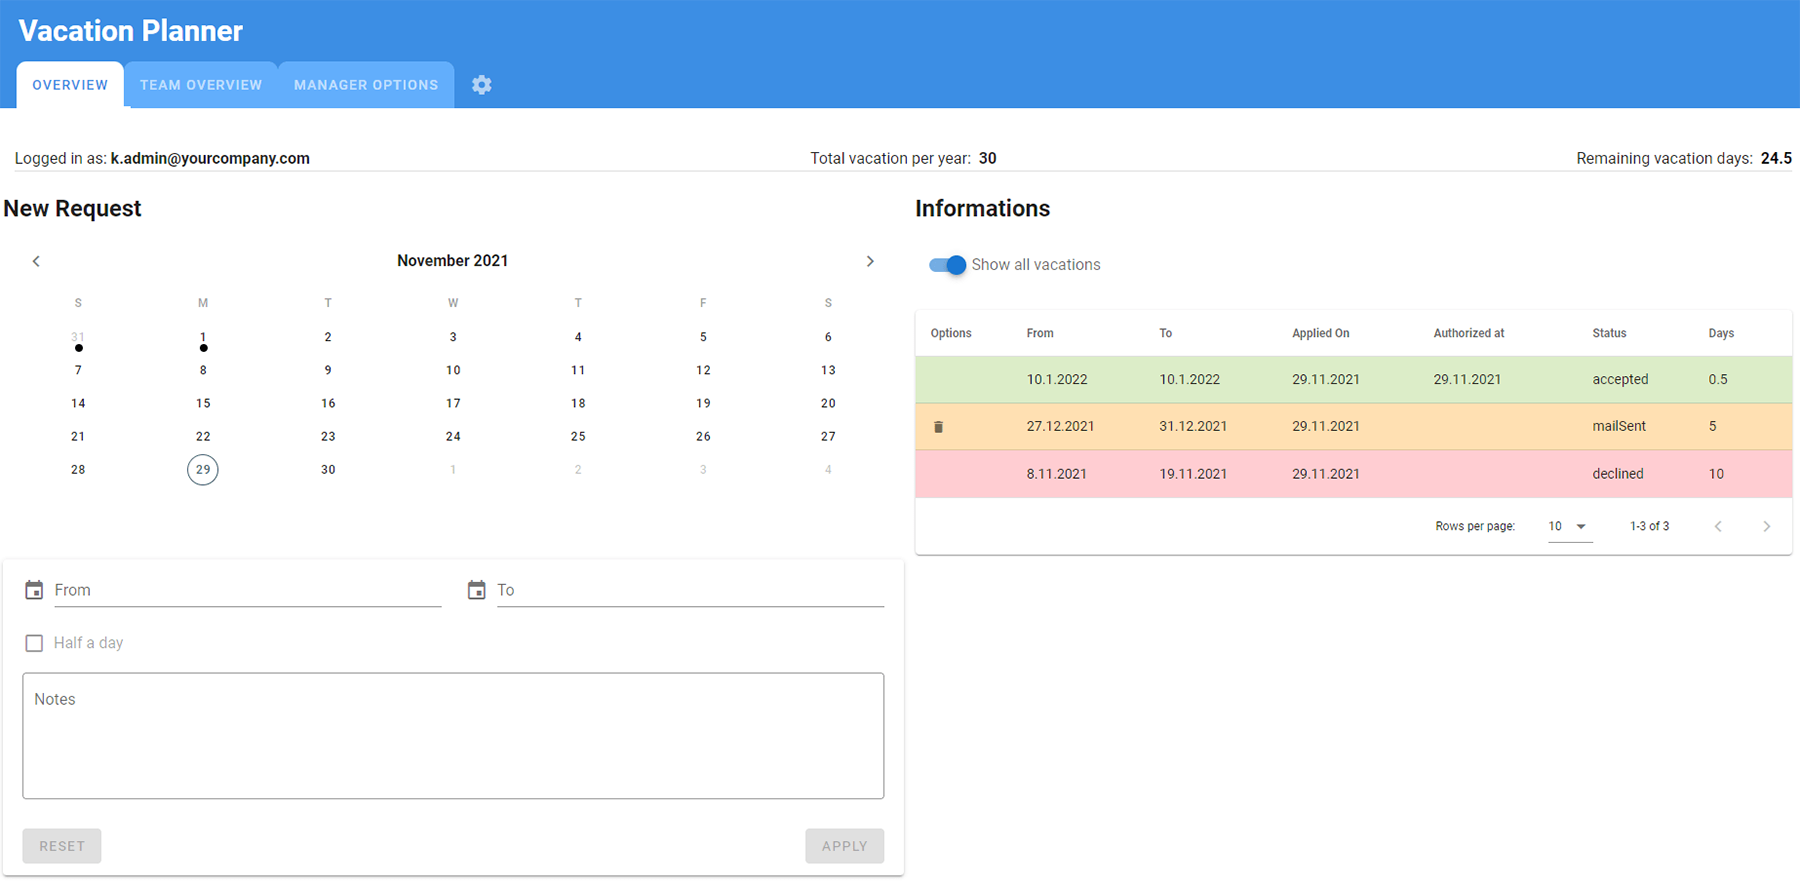This screenshot has height=886, width=1800.
Task: Click the Remaining vacation days 24.5 value
Action: pos(1776,158)
